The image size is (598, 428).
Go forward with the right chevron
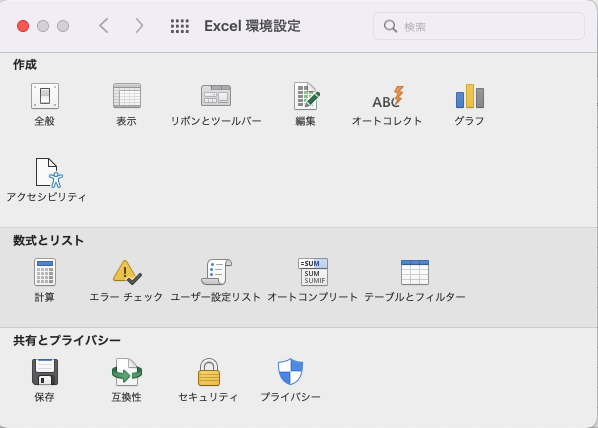pyautogui.click(x=139, y=26)
